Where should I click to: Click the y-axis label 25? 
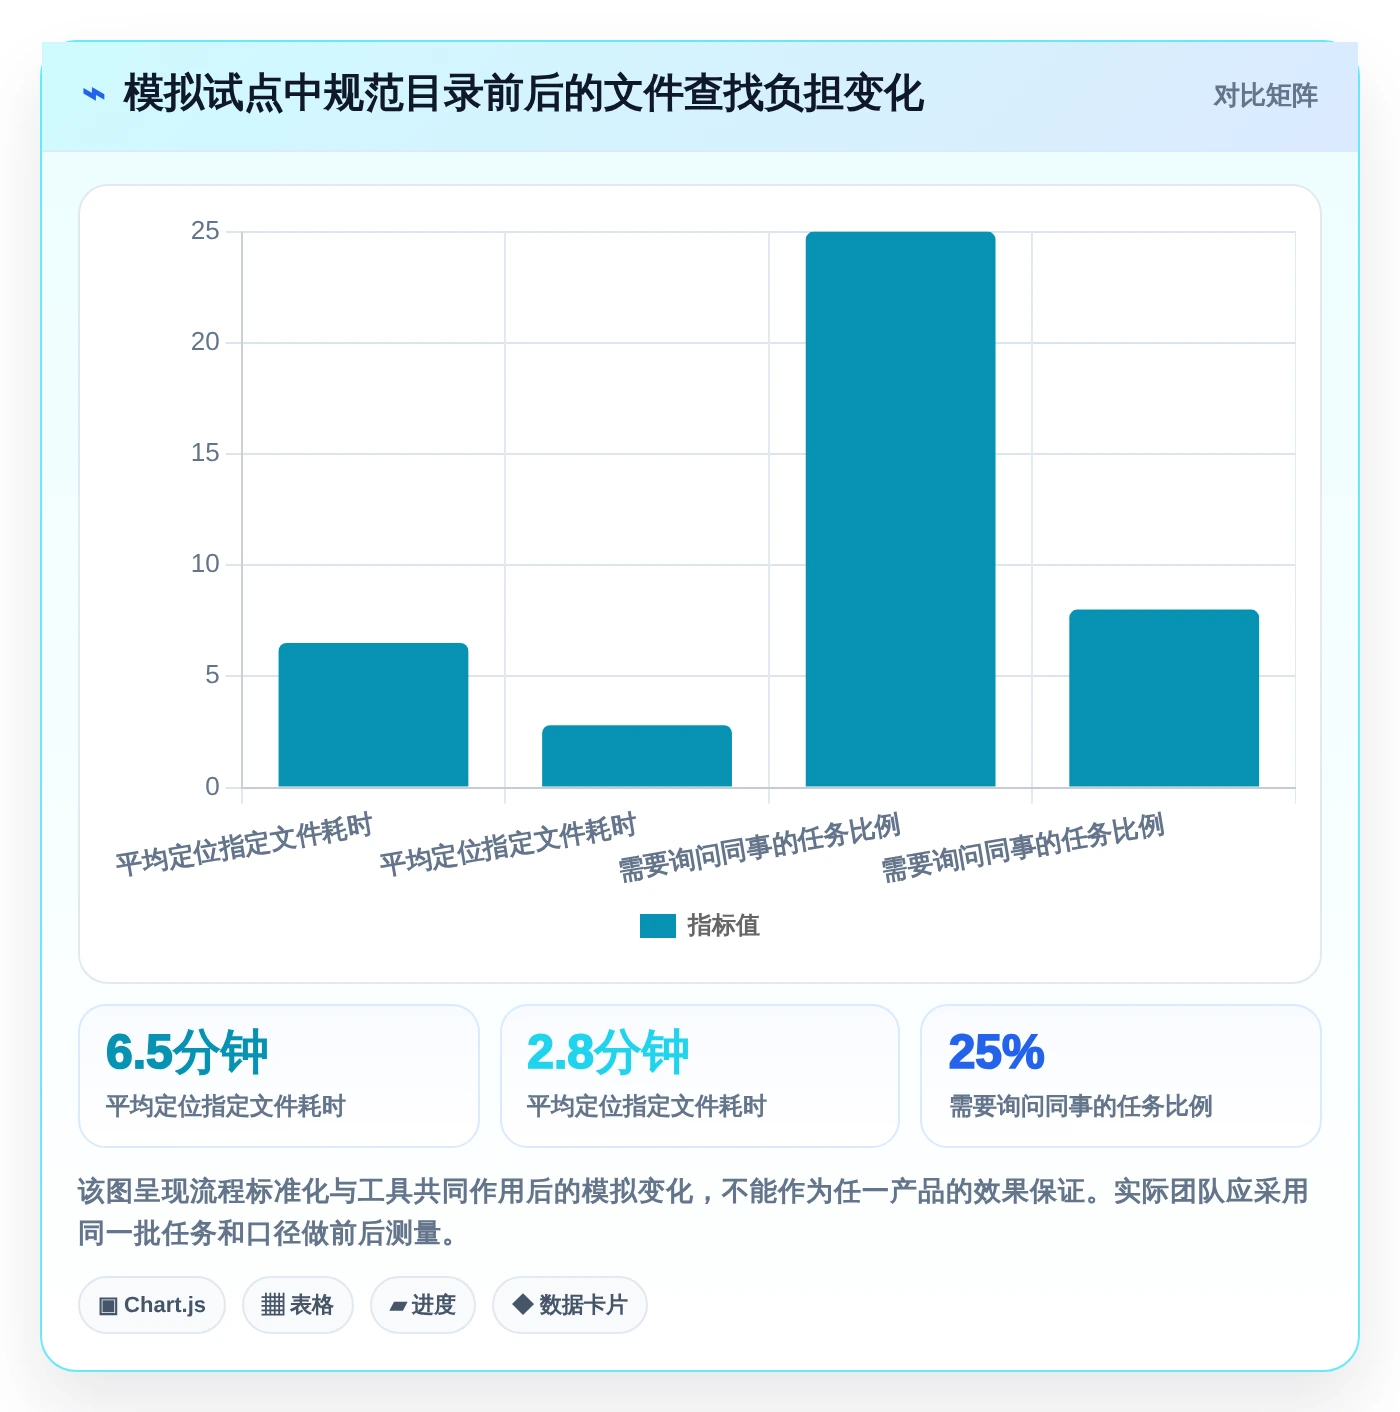click(205, 231)
